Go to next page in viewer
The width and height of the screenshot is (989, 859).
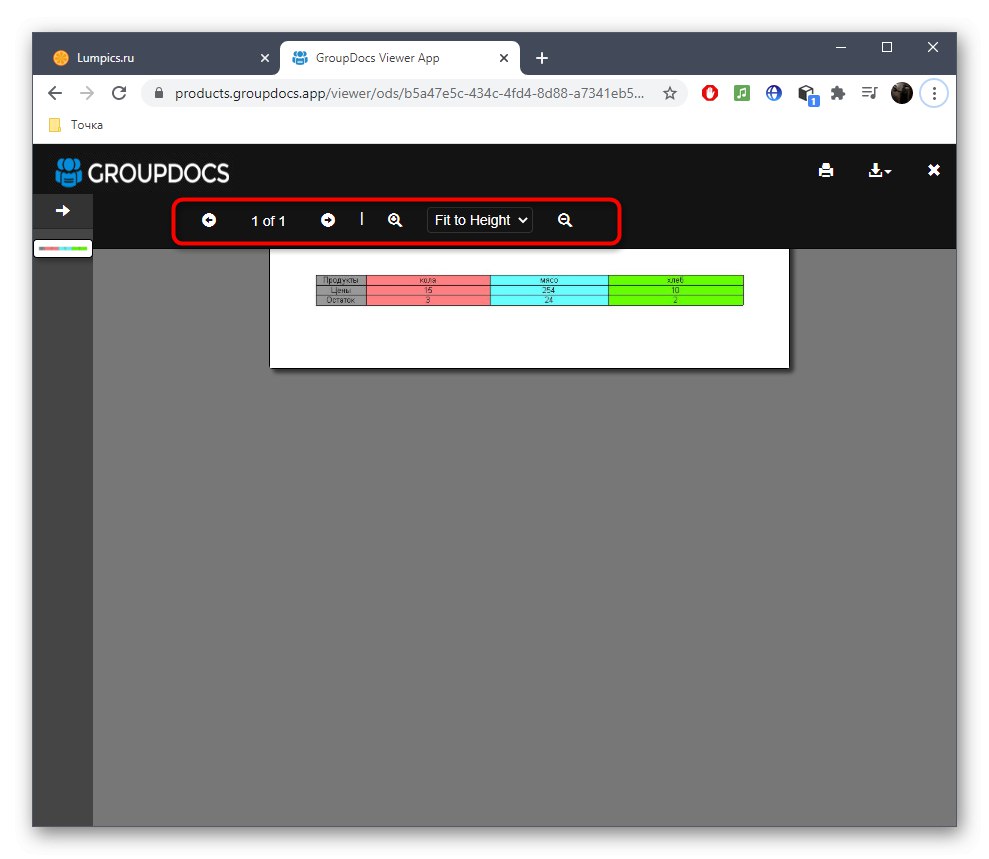point(328,220)
